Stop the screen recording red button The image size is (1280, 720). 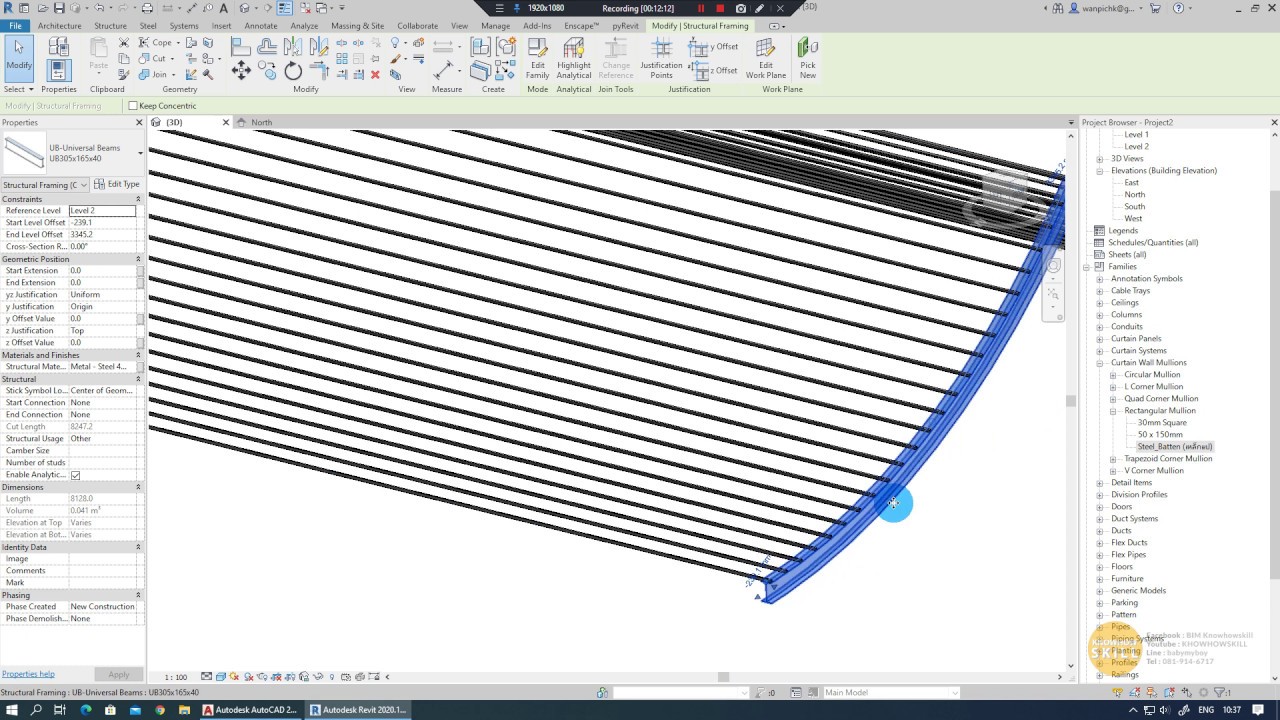coord(720,8)
